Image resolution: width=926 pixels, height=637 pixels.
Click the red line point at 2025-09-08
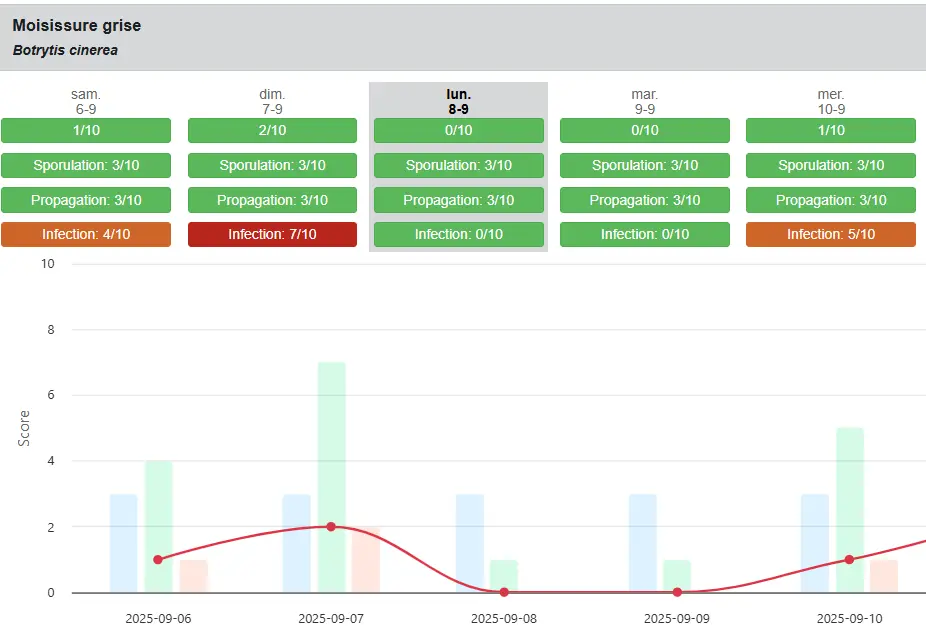click(x=504, y=592)
